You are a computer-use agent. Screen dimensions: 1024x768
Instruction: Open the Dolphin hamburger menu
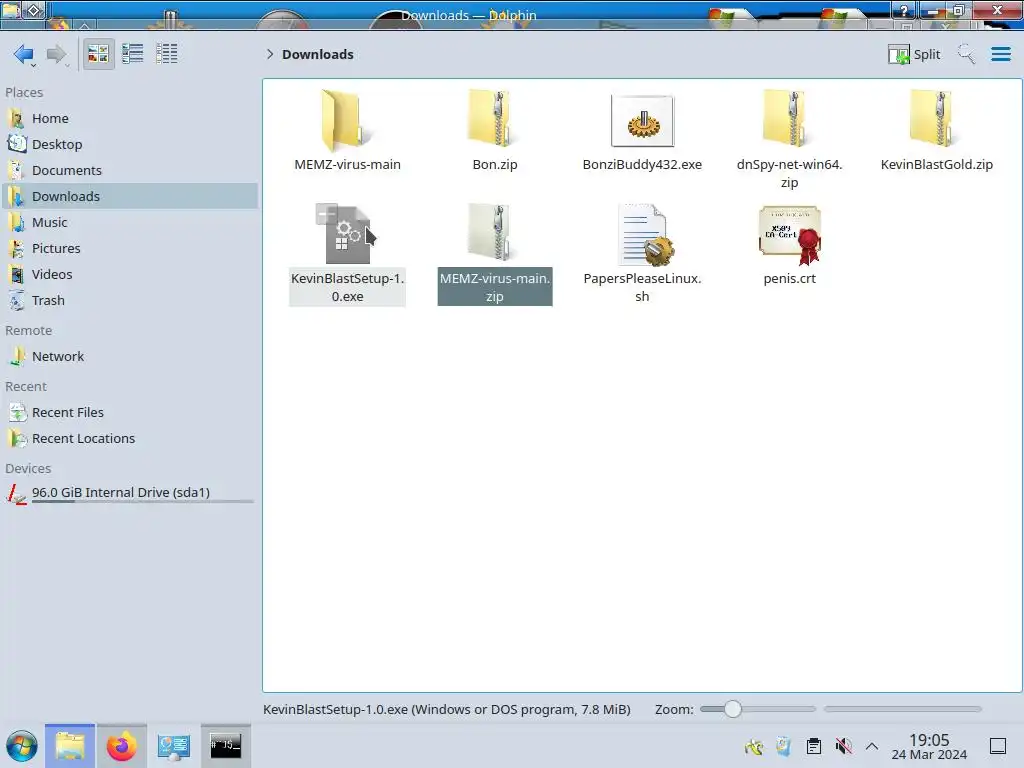coord(1000,54)
